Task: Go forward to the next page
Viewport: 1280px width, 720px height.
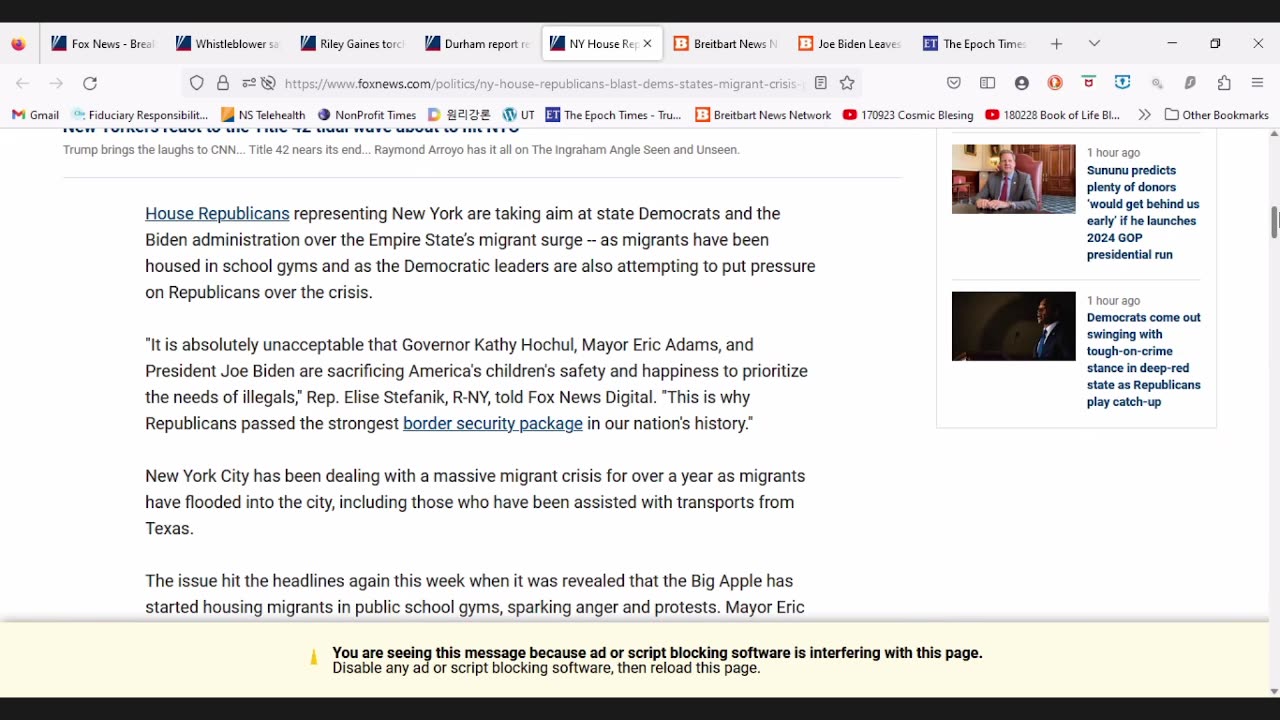Action: pyautogui.click(x=56, y=84)
